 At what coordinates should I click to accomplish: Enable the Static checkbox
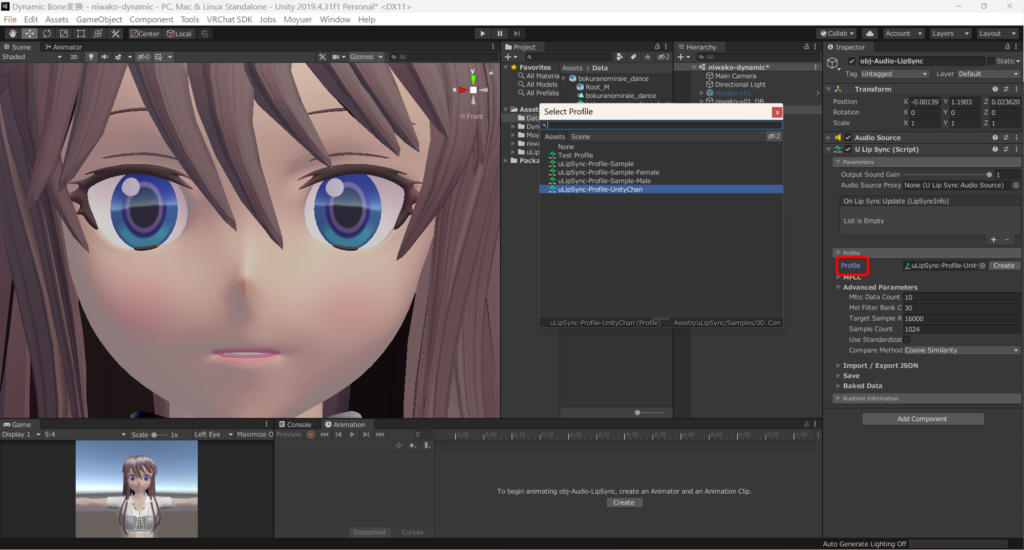[x=991, y=61]
